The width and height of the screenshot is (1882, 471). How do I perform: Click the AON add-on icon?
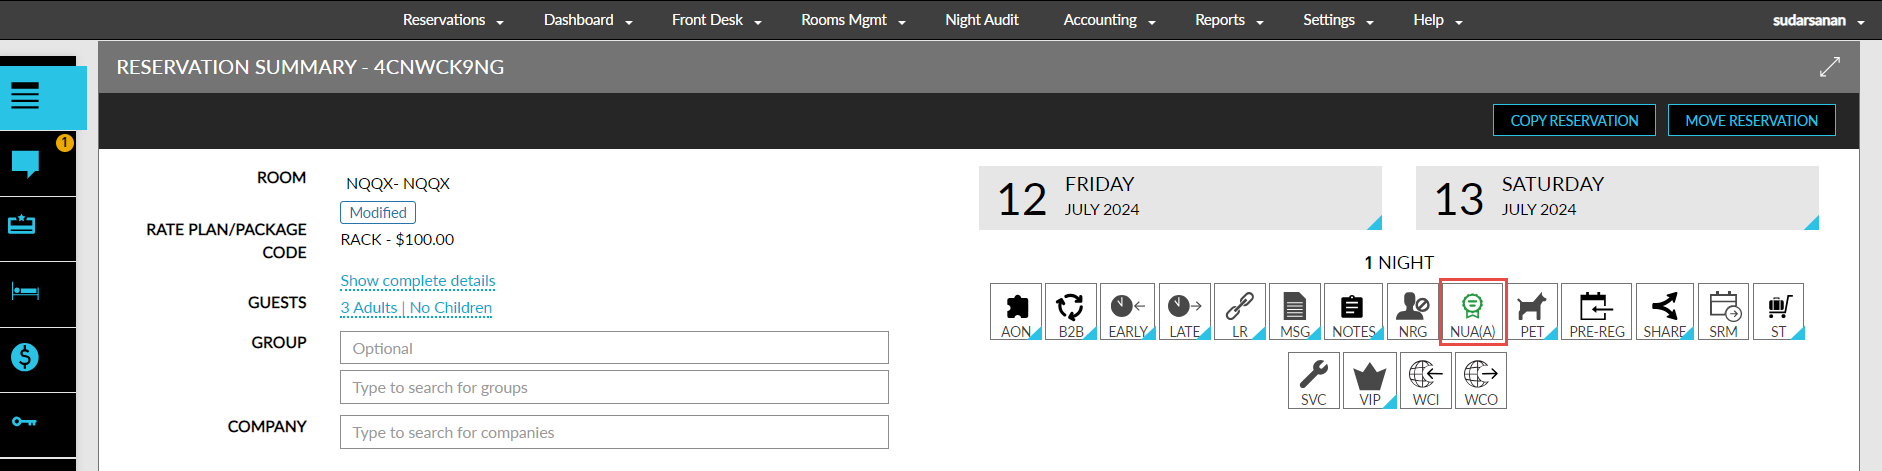(x=1016, y=312)
